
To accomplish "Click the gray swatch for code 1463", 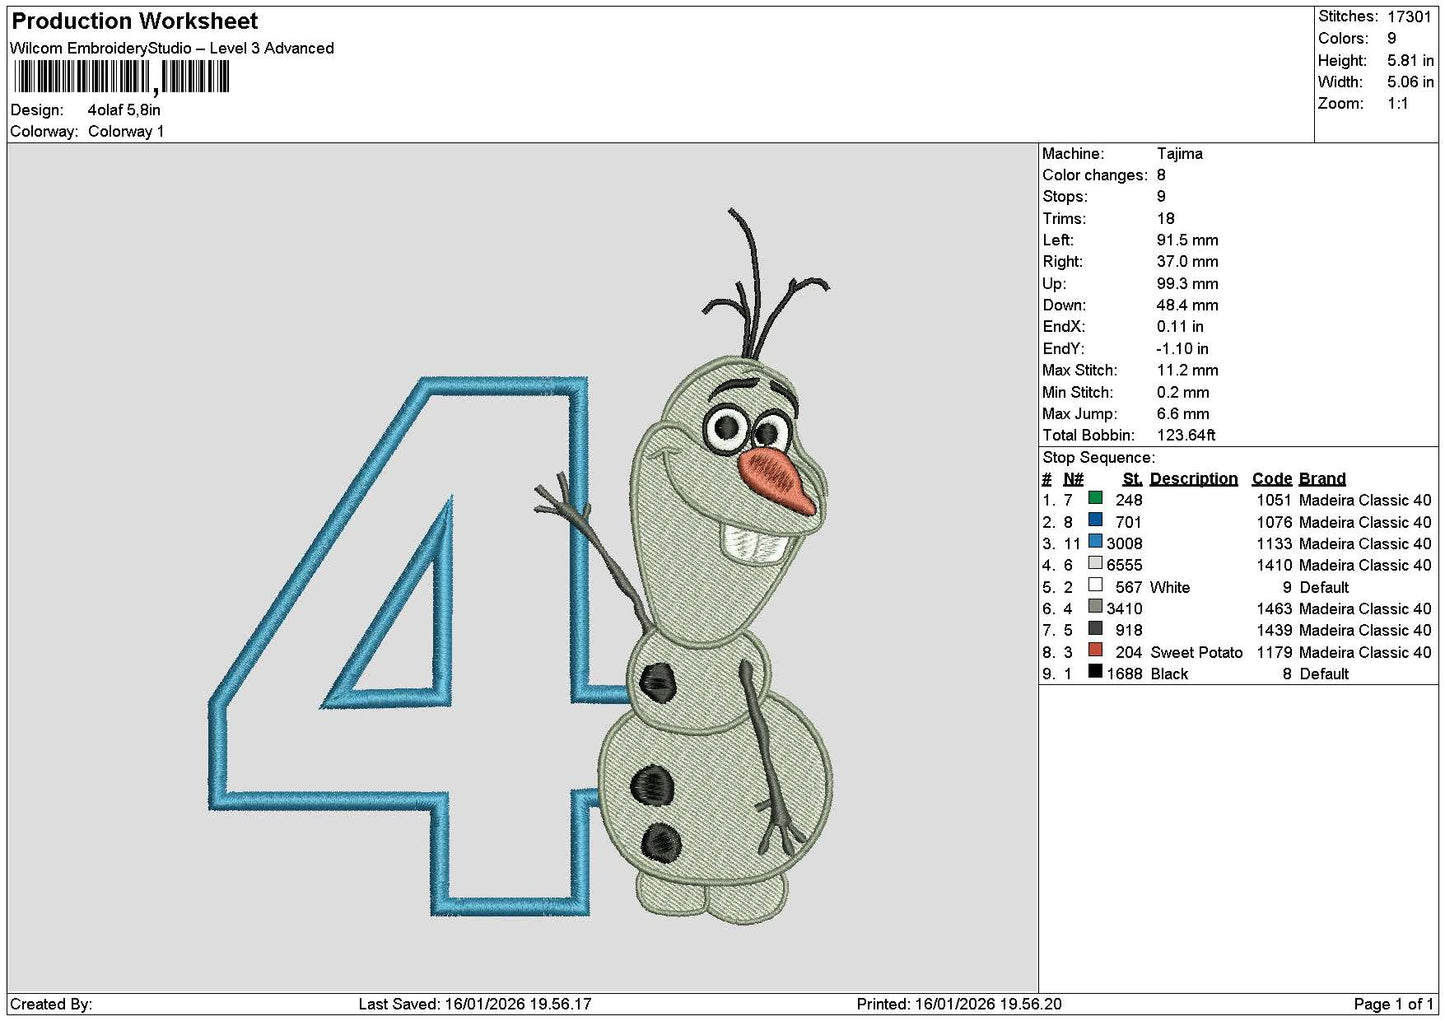I will [1095, 607].
